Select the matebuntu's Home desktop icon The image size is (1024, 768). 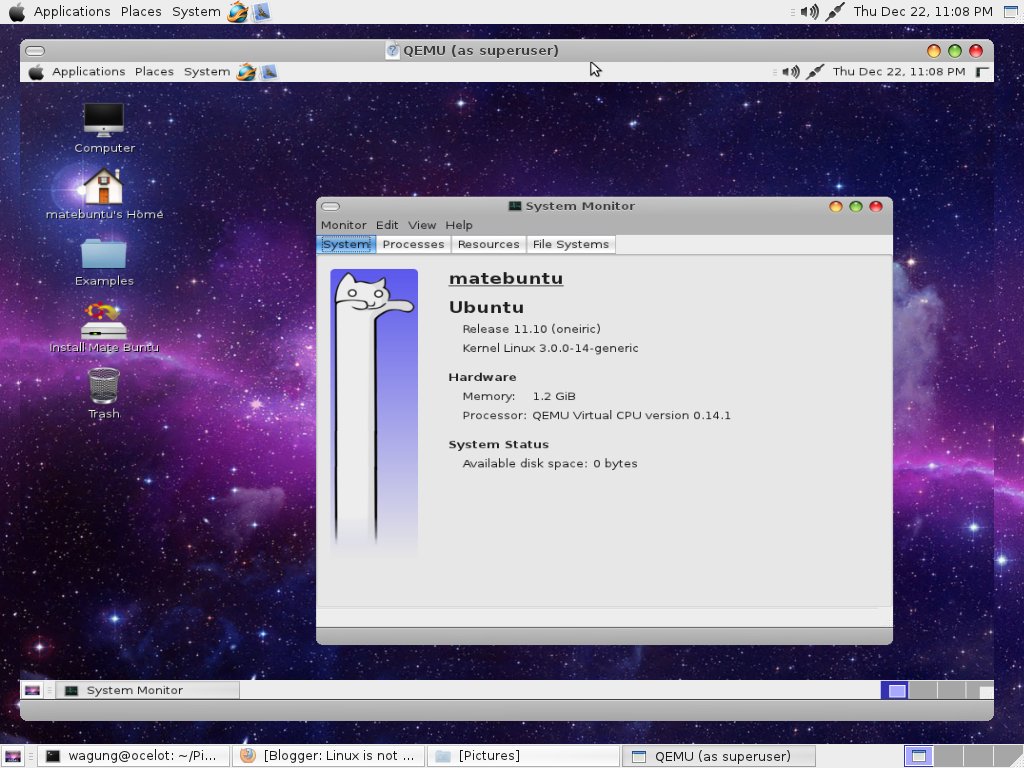pos(104,194)
